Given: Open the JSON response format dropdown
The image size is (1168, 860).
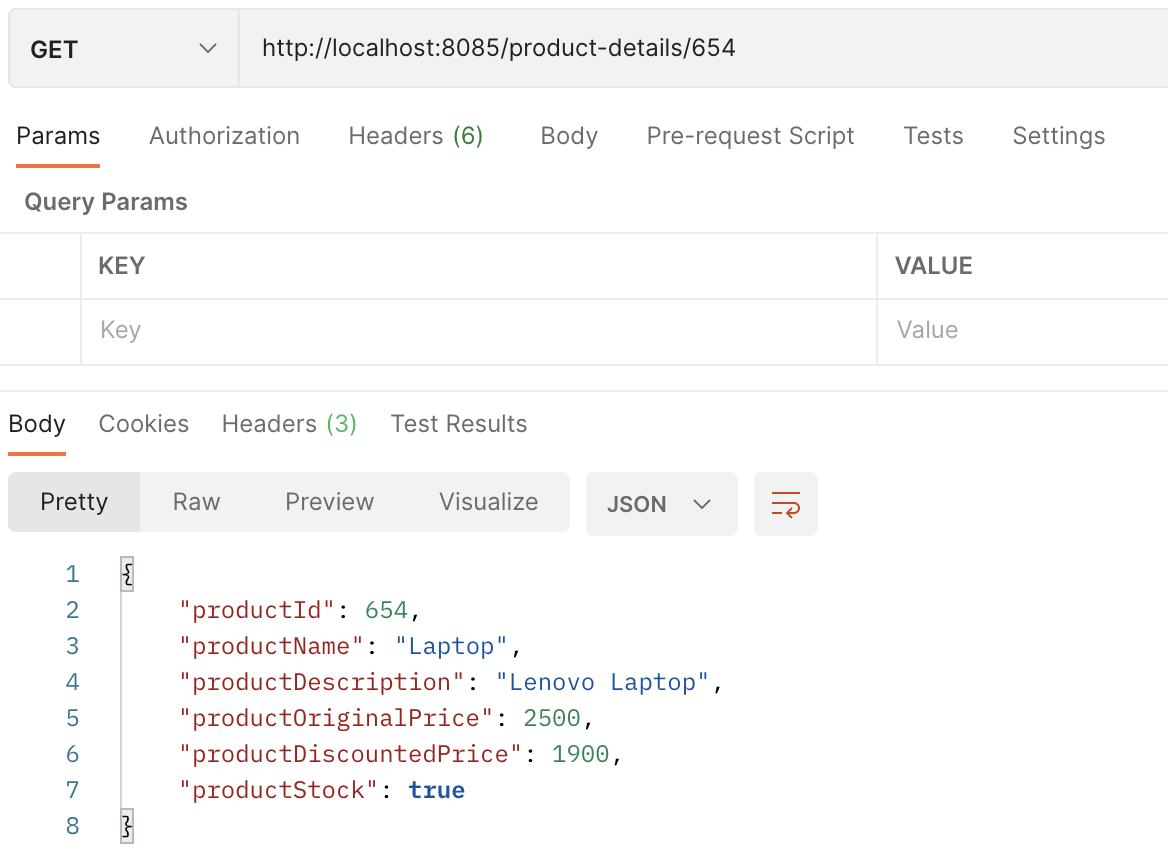Looking at the screenshot, I should (x=661, y=504).
